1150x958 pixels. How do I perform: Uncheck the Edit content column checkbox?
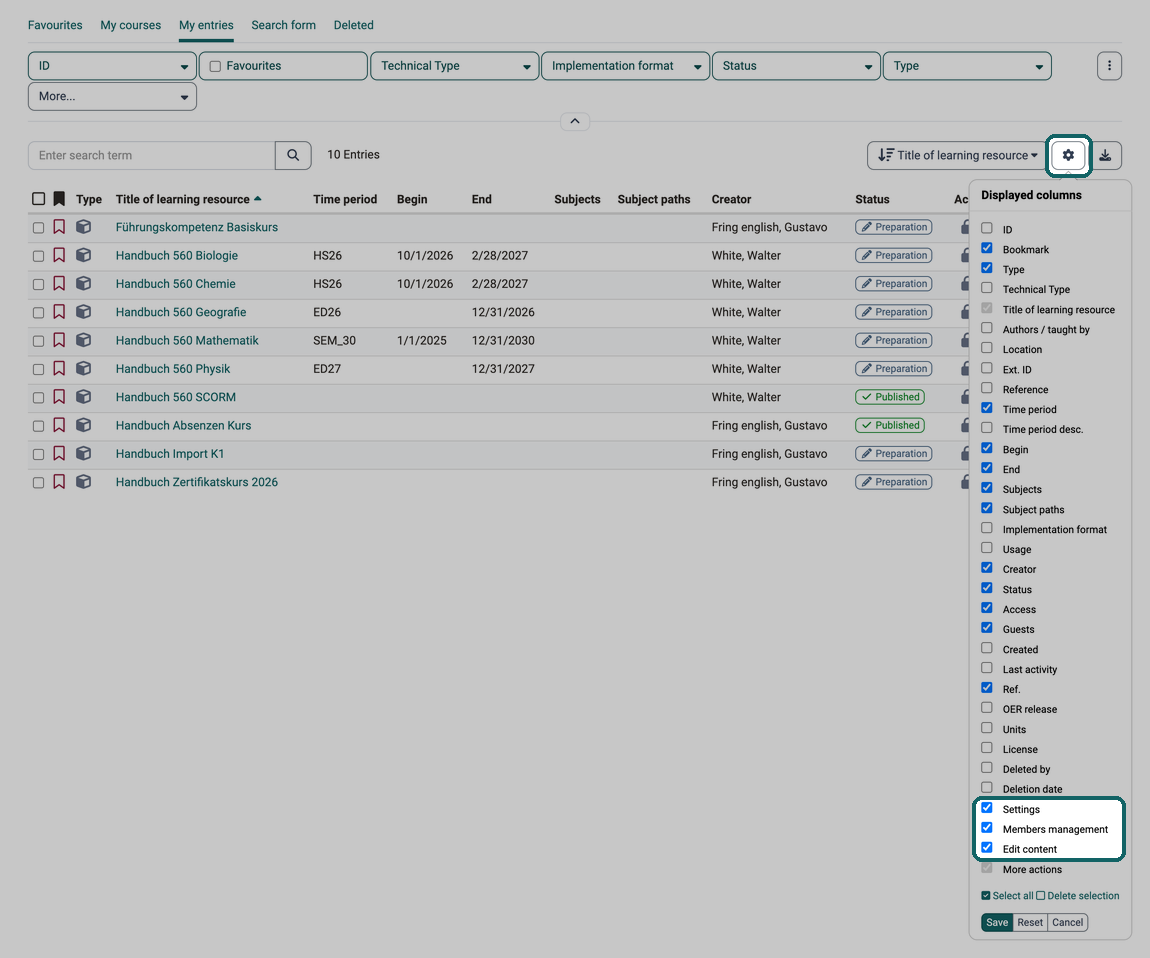987,847
